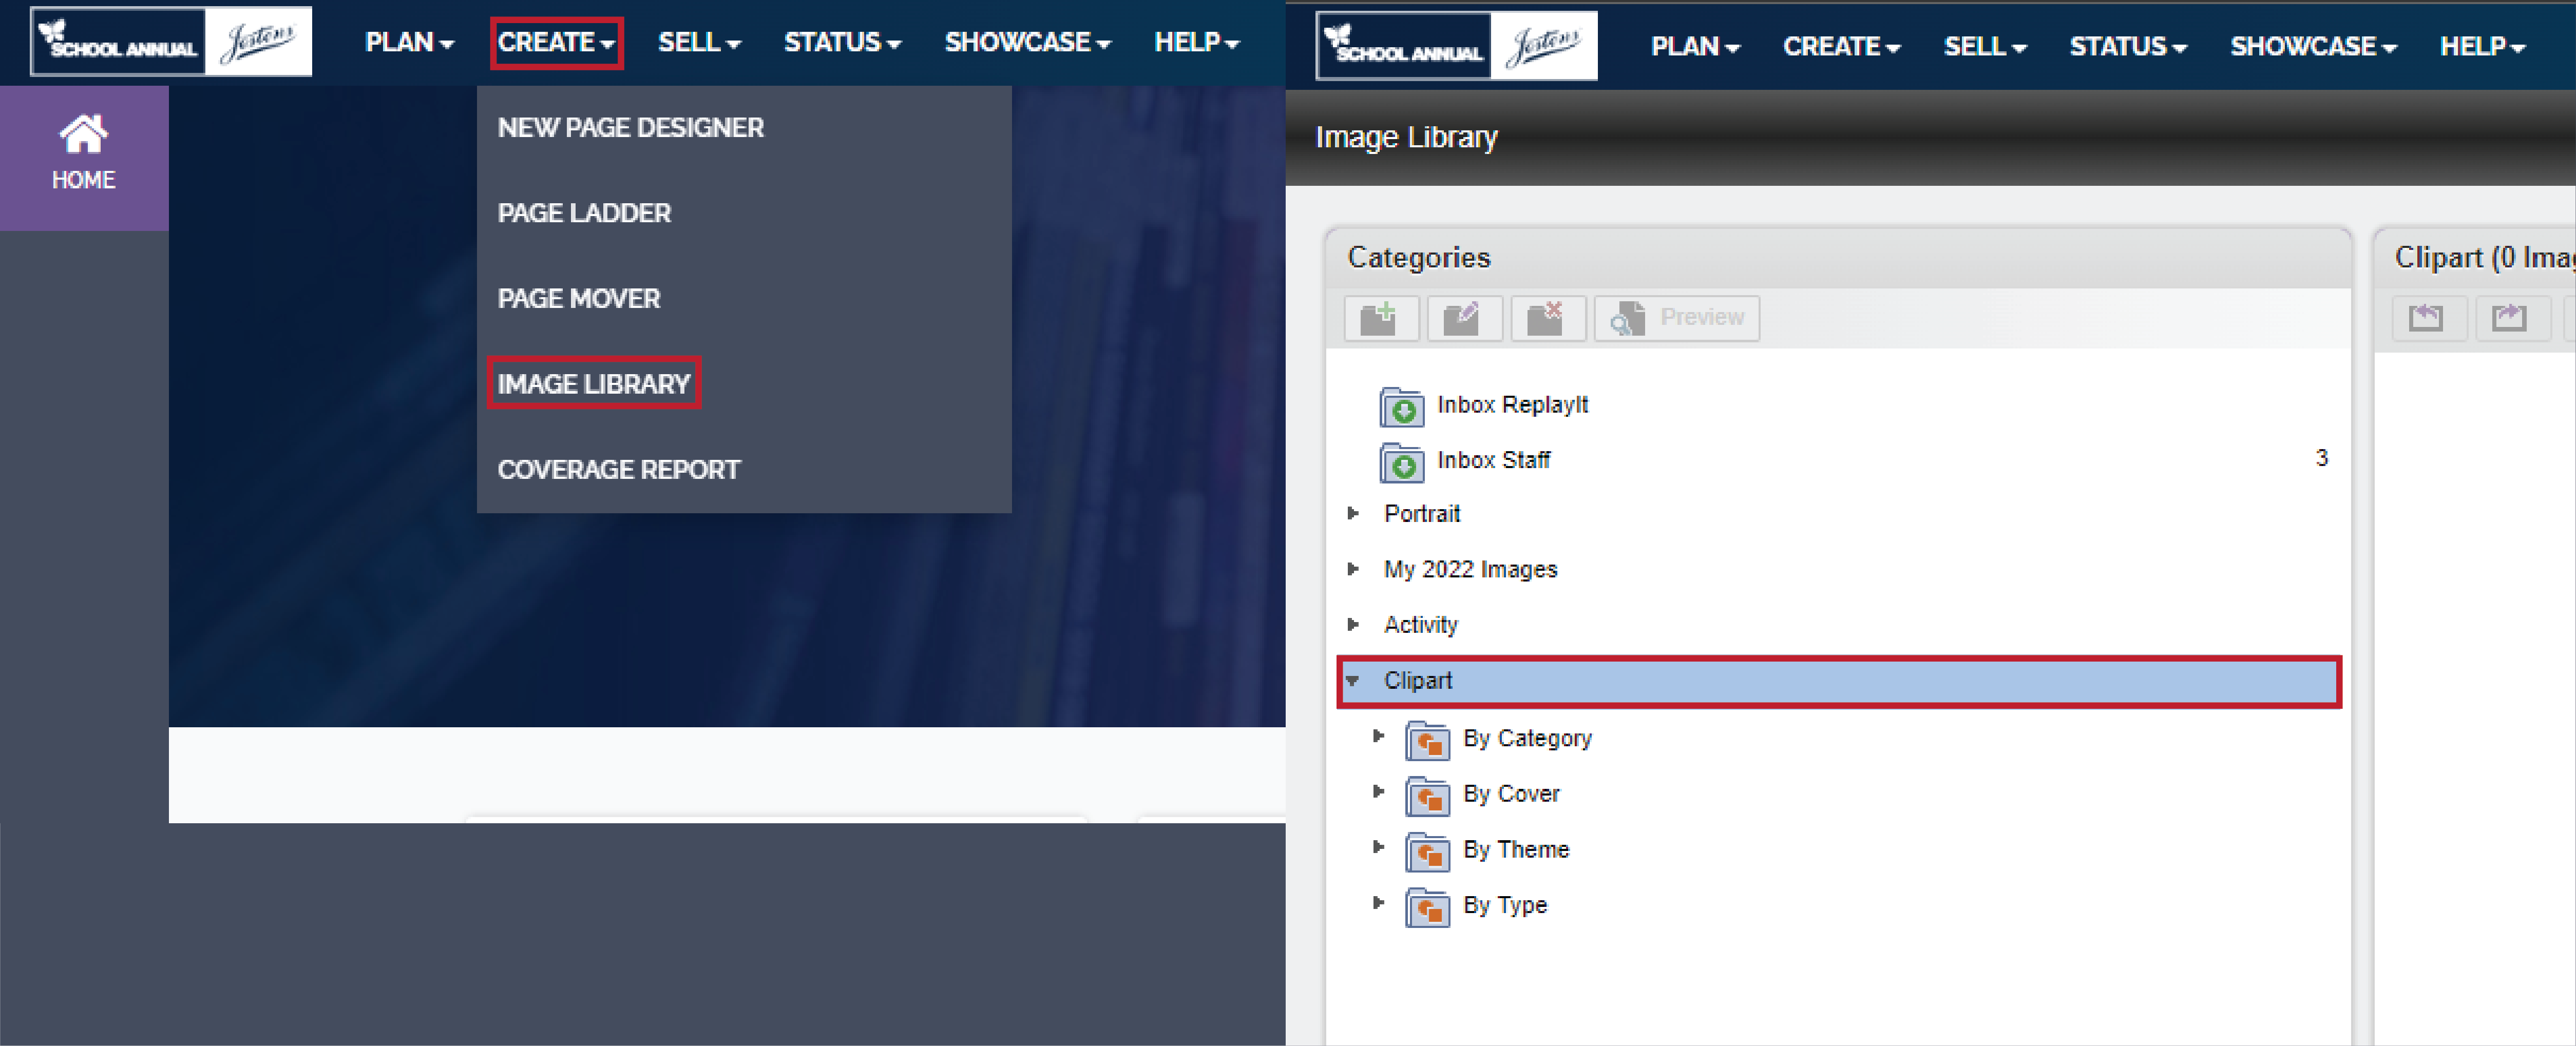This screenshot has width=2576, height=1046.
Task: Select the My 2022 Images category label
Action: (x=1470, y=570)
